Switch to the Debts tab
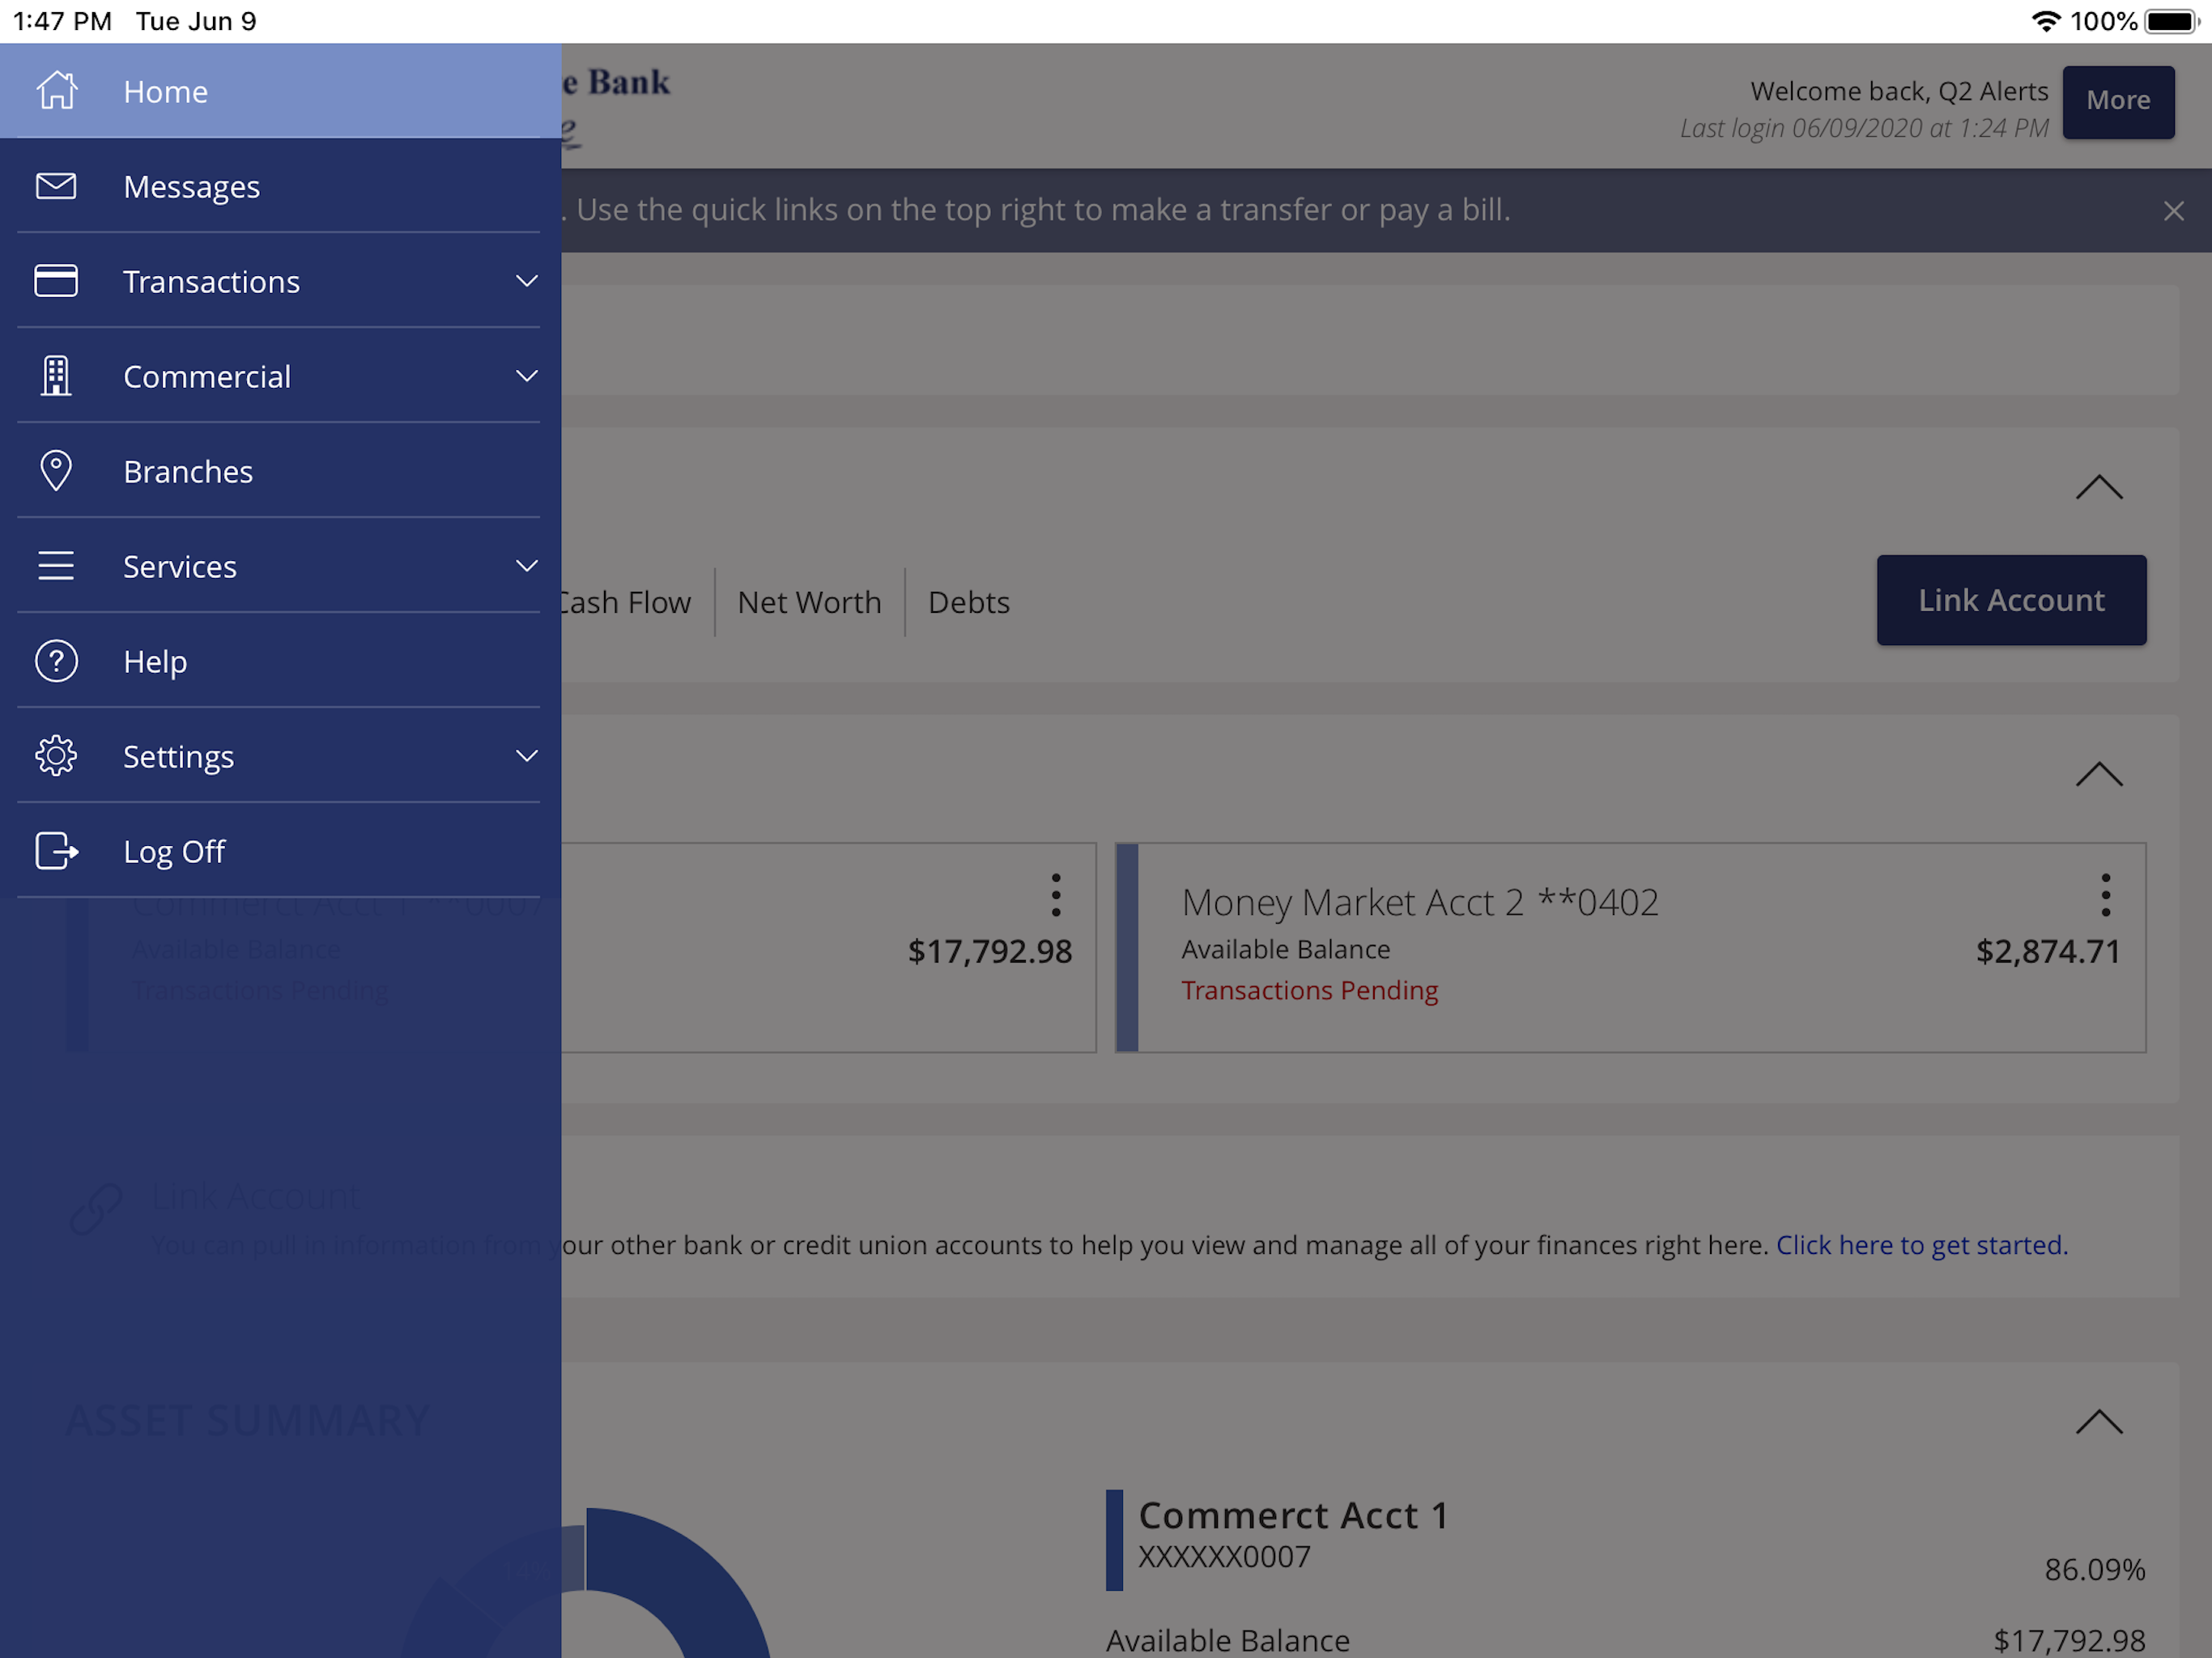The image size is (2212, 1658). (968, 602)
